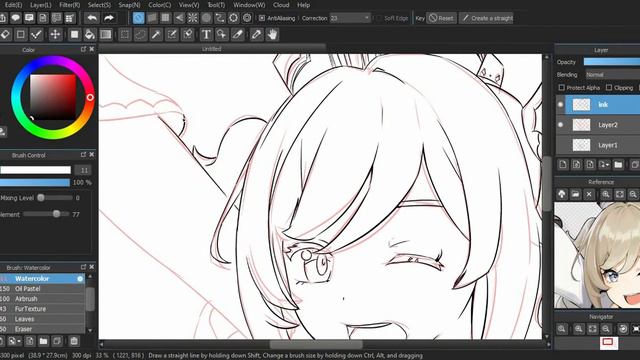Zoom in on the Navigator panel
Viewport: 640px width, 360px height.
click(x=578, y=329)
